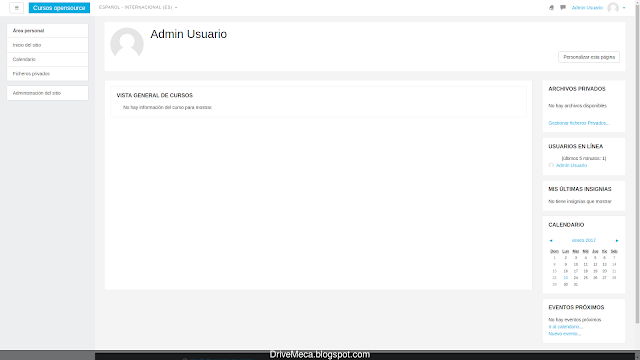
Task: Click the Mis últimas insignias block title
Action: [x=580, y=189]
